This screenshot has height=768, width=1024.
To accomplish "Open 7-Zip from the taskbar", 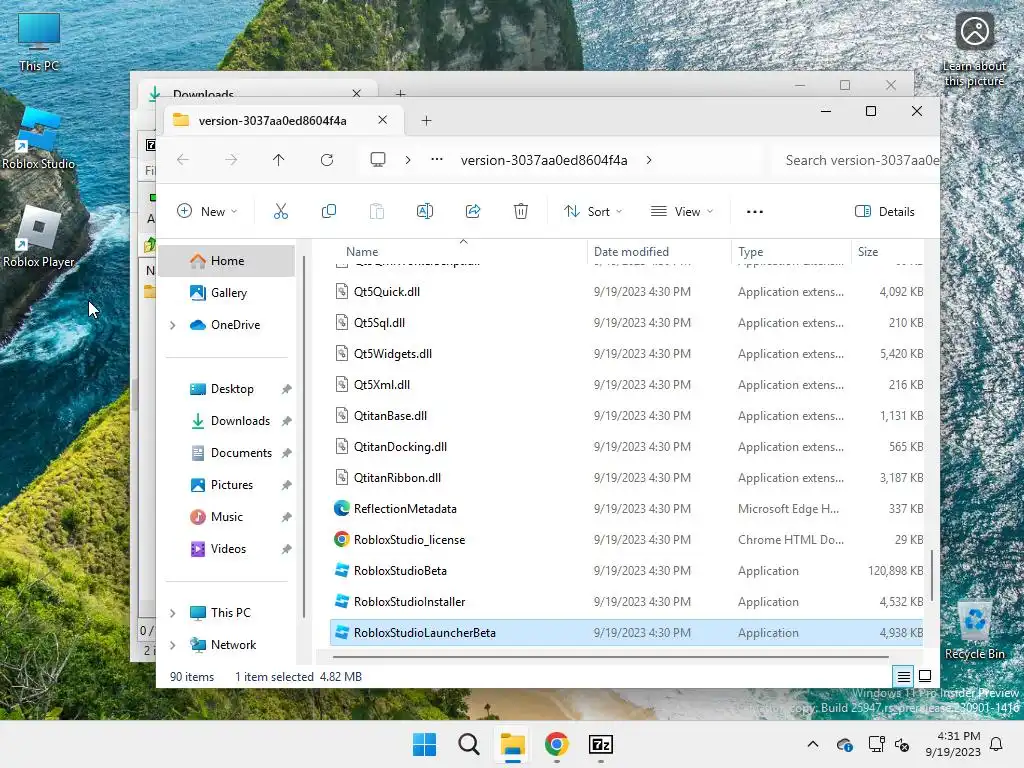I will pos(601,744).
